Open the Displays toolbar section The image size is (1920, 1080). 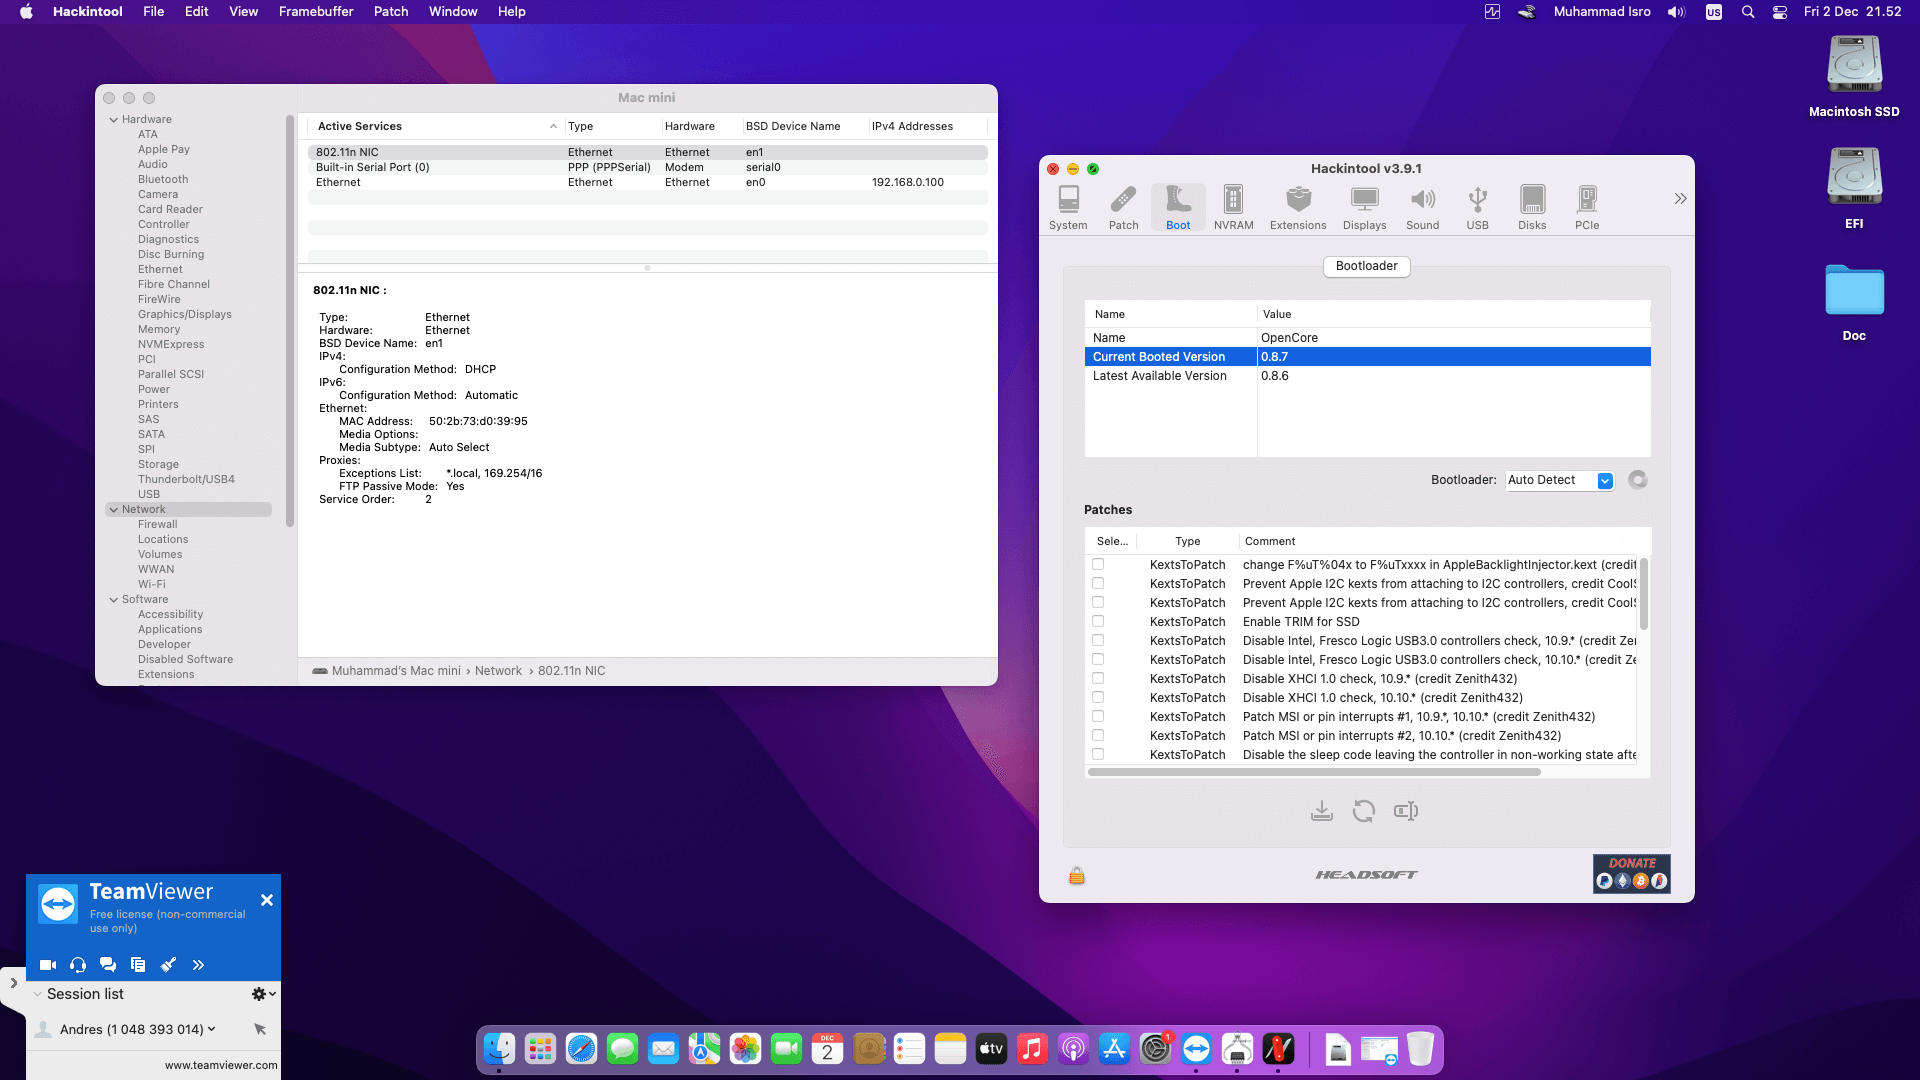click(1364, 208)
